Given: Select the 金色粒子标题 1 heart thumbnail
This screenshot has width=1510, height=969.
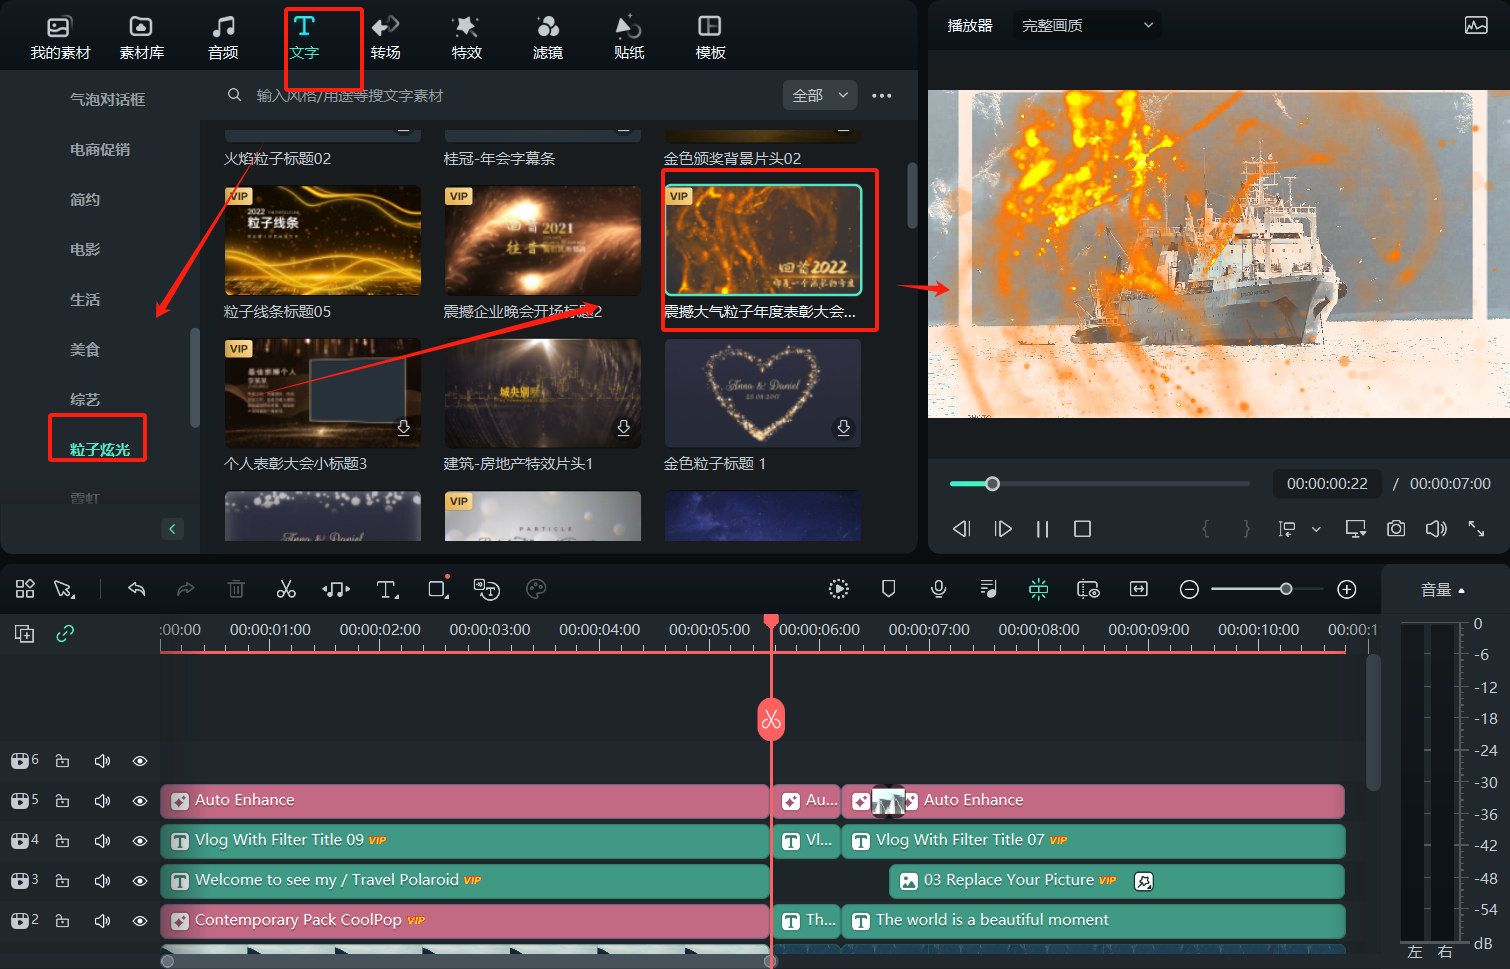Looking at the screenshot, I should tap(762, 392).
